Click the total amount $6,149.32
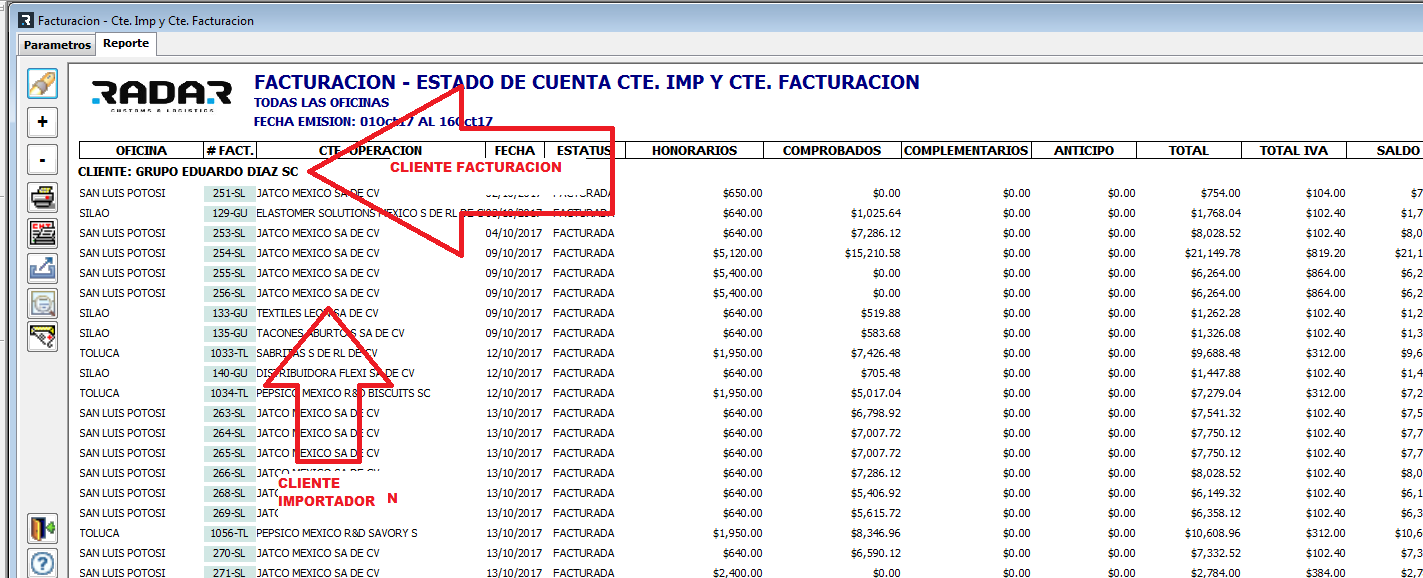The image size is (1423, 578). tap(1214, 493)
